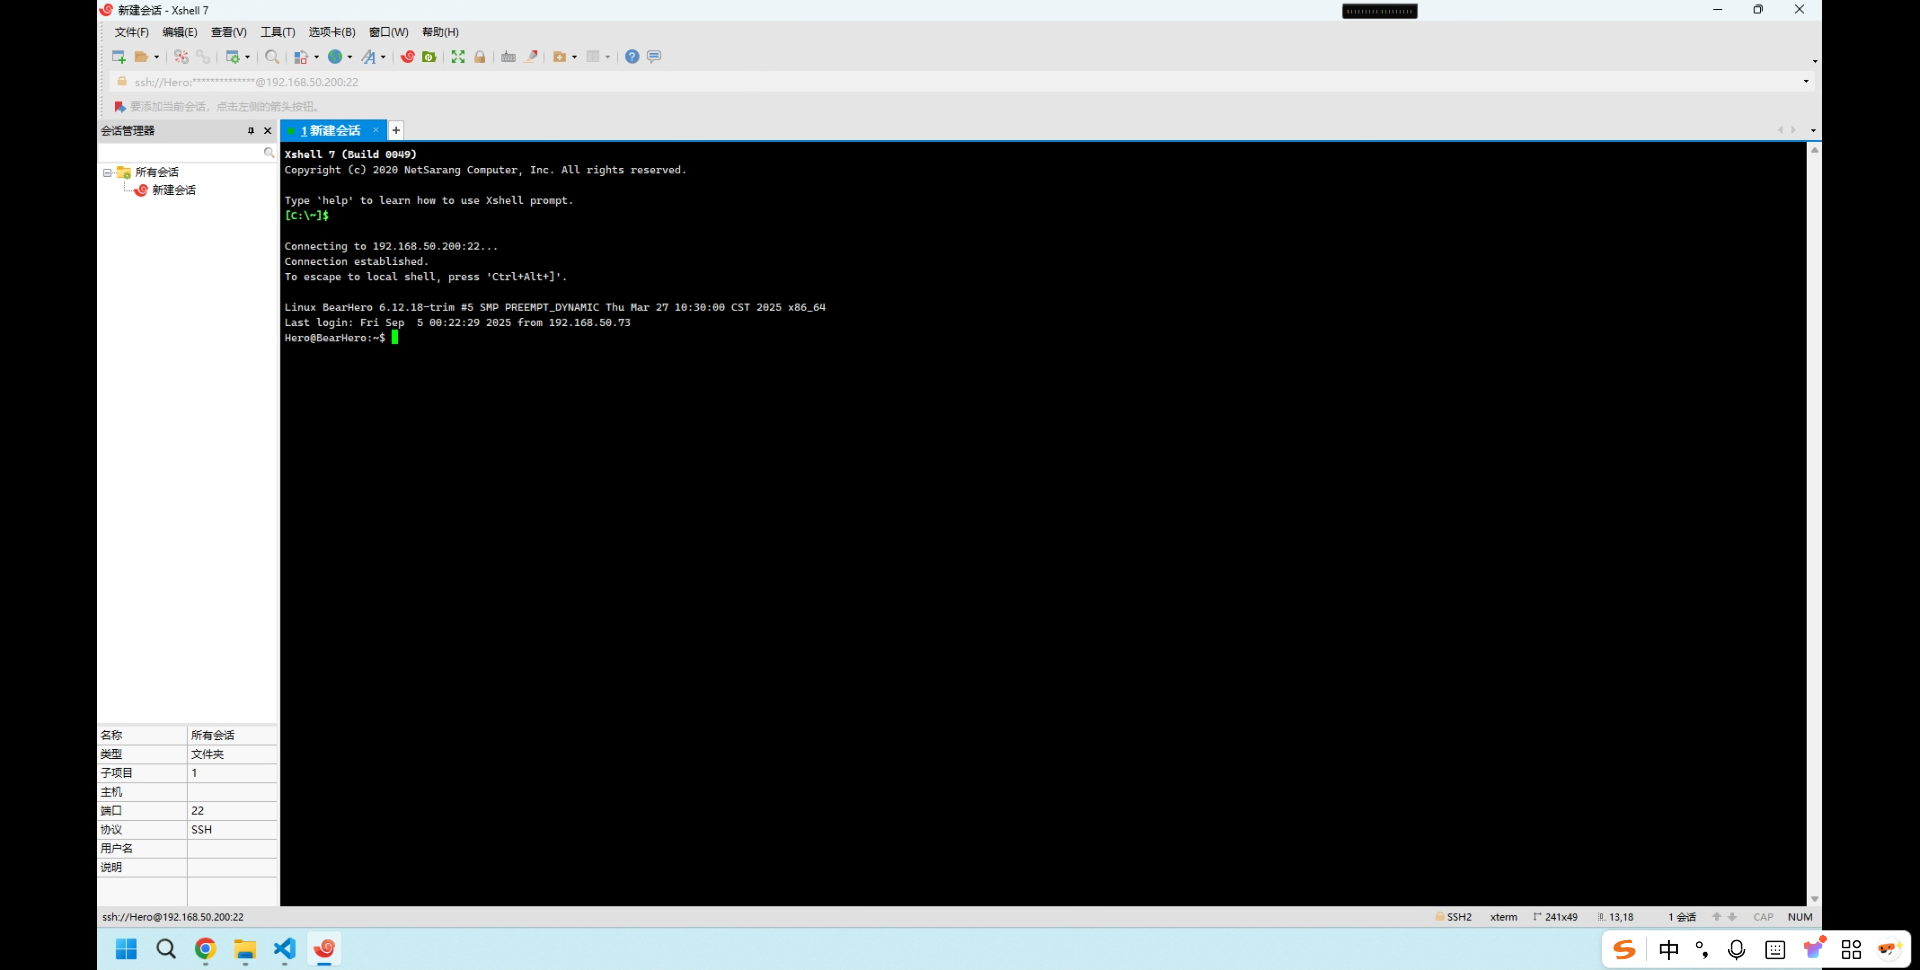The height and width of the screenshot is (970, 1920).
Task: Click the speech-bubble feedback icon
Action: click(x=654, y=57)
